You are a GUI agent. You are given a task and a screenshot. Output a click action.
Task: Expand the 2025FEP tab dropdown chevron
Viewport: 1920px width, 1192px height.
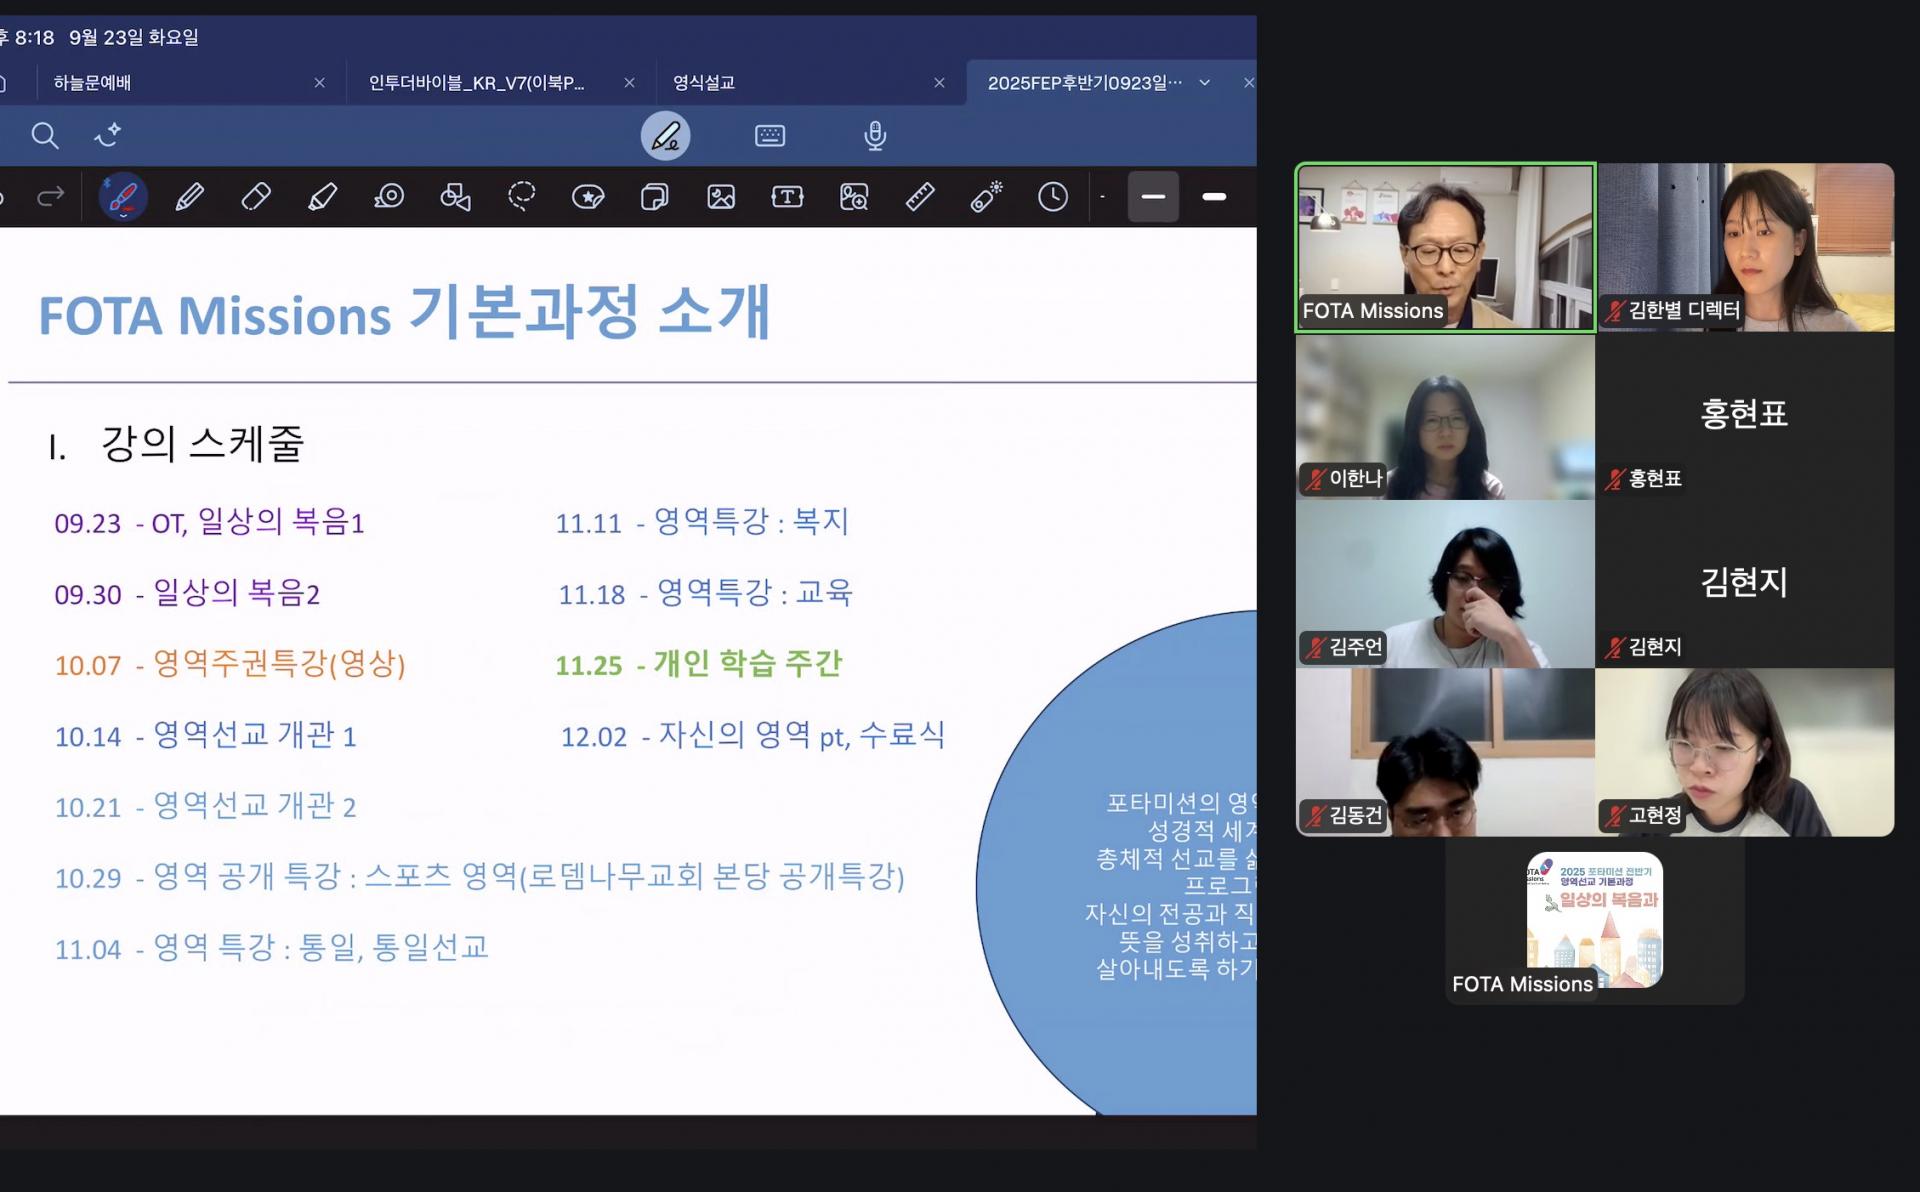(1205, 83)
